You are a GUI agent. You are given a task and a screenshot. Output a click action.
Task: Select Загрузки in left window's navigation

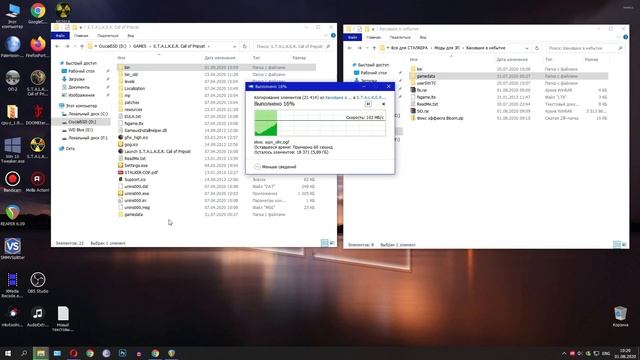tap(76, 79)
